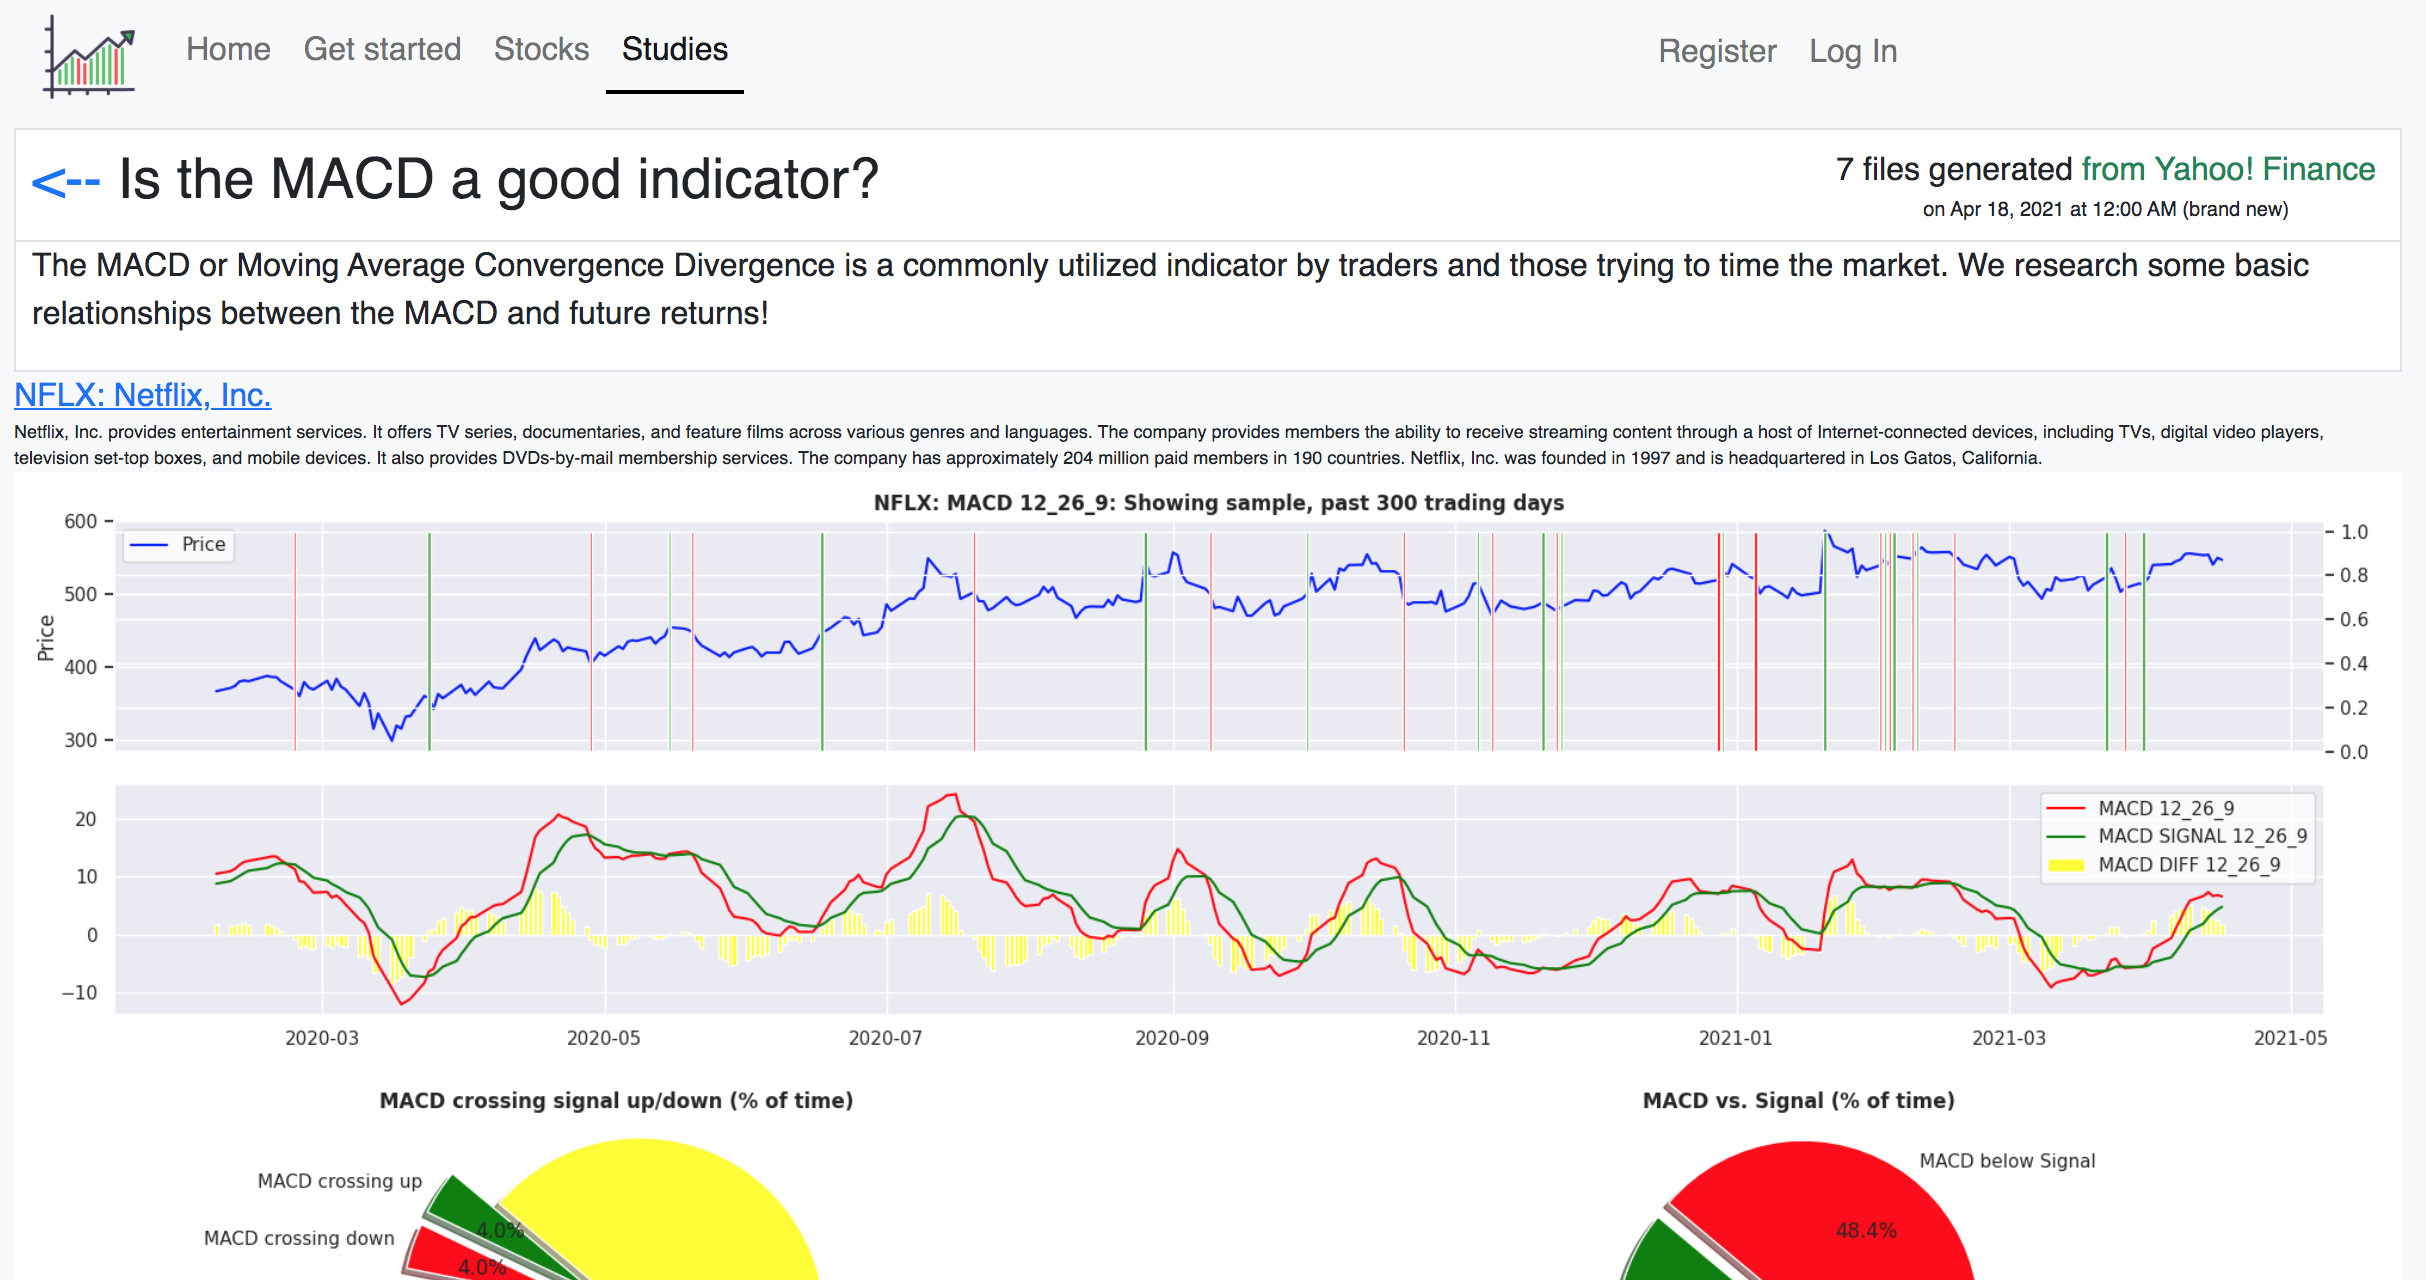Click the Log In link
This screenshot has height=1280, width=2426.
pyautogui.click(x=1853, y=51)
